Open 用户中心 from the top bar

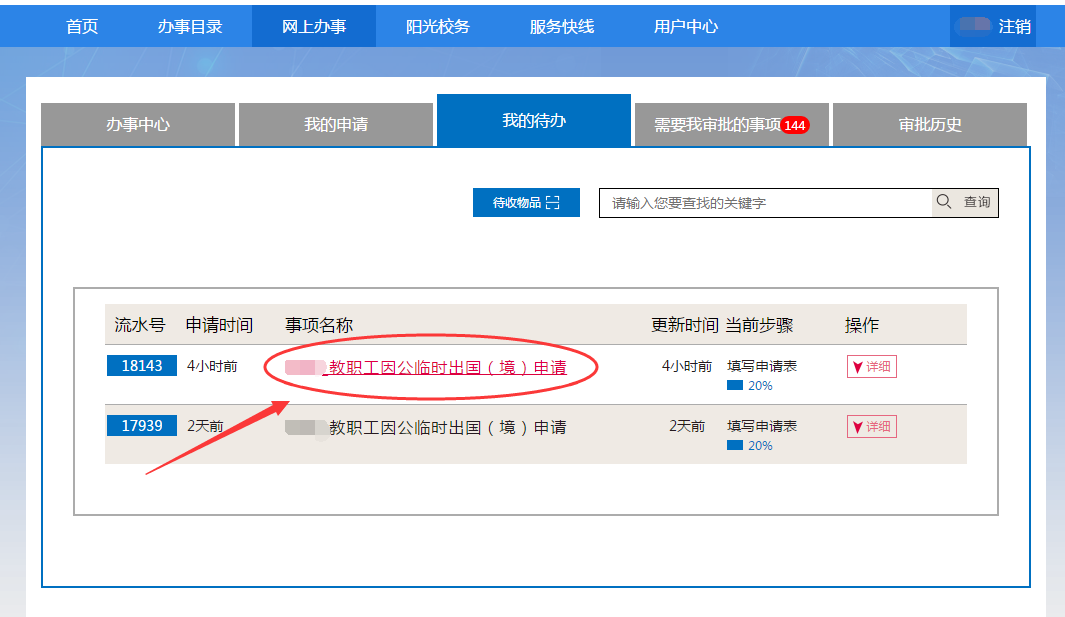point(686,27)
